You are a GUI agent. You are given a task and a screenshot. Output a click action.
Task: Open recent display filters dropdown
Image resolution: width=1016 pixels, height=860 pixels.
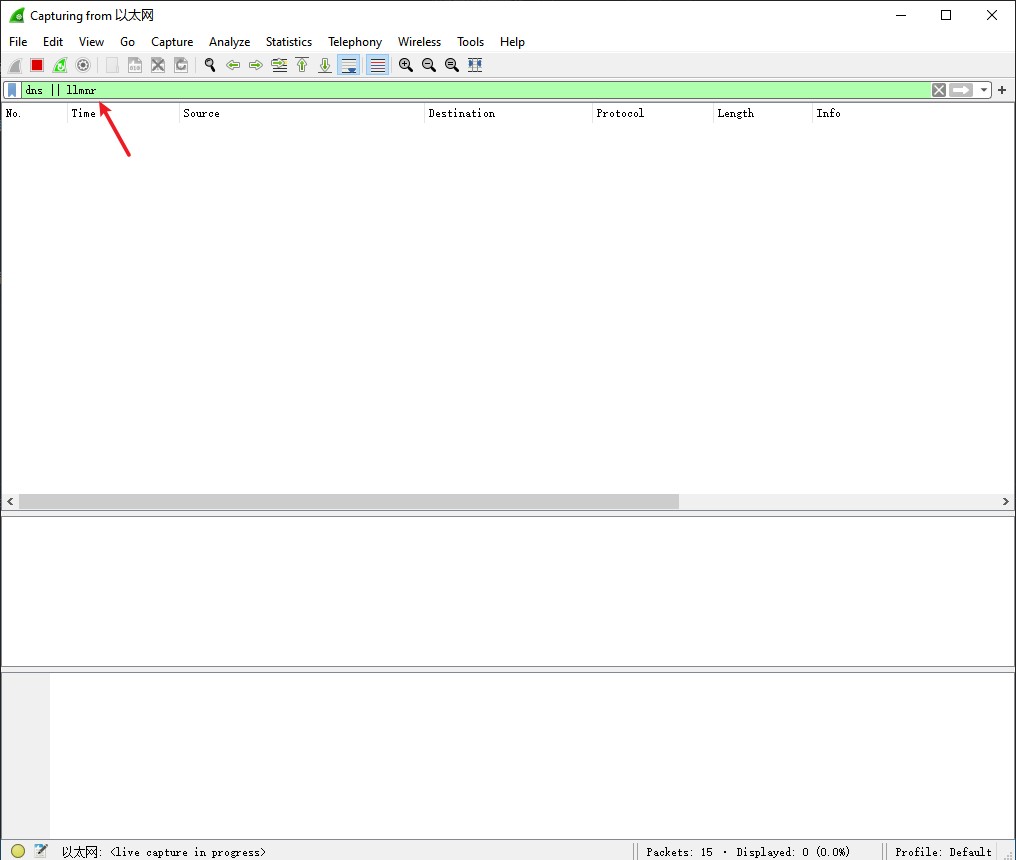[x=984, y=90]
